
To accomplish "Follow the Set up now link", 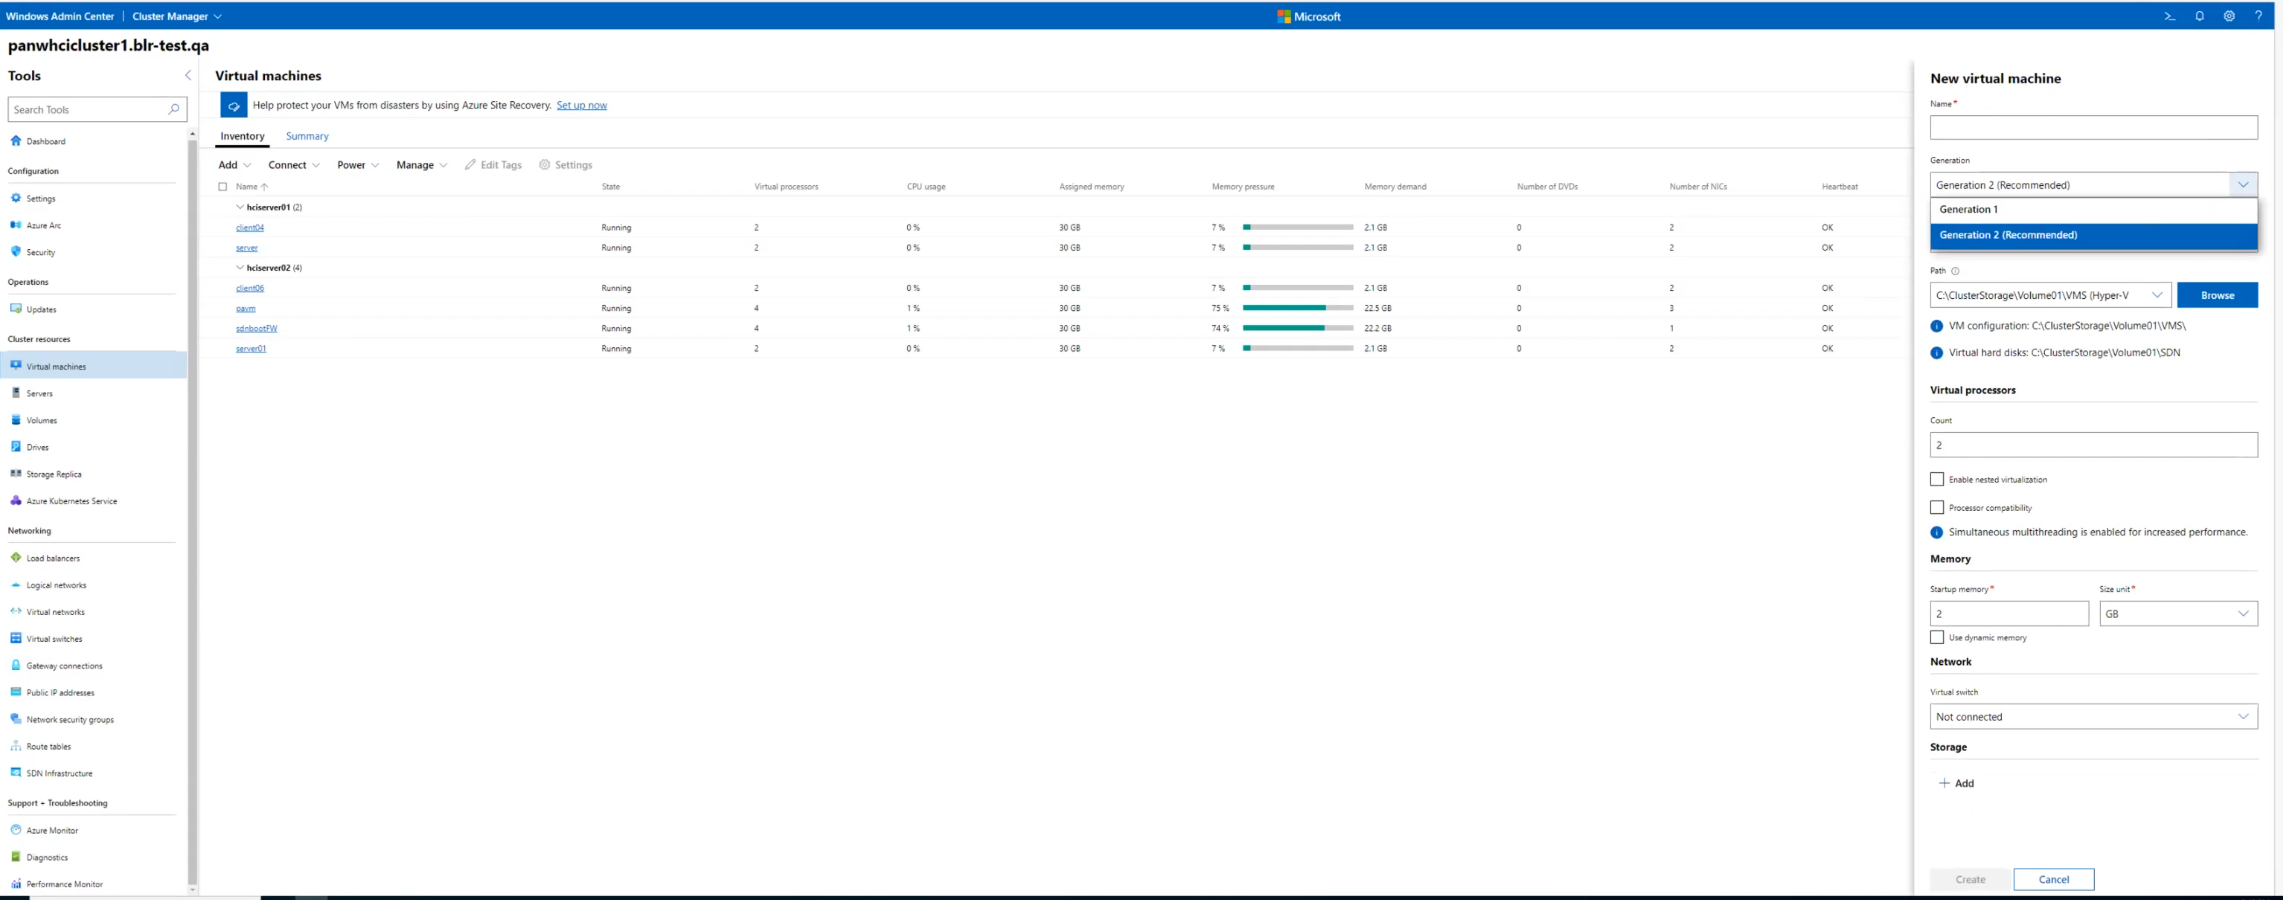I will pyautogui.click(x=581, y=105).
